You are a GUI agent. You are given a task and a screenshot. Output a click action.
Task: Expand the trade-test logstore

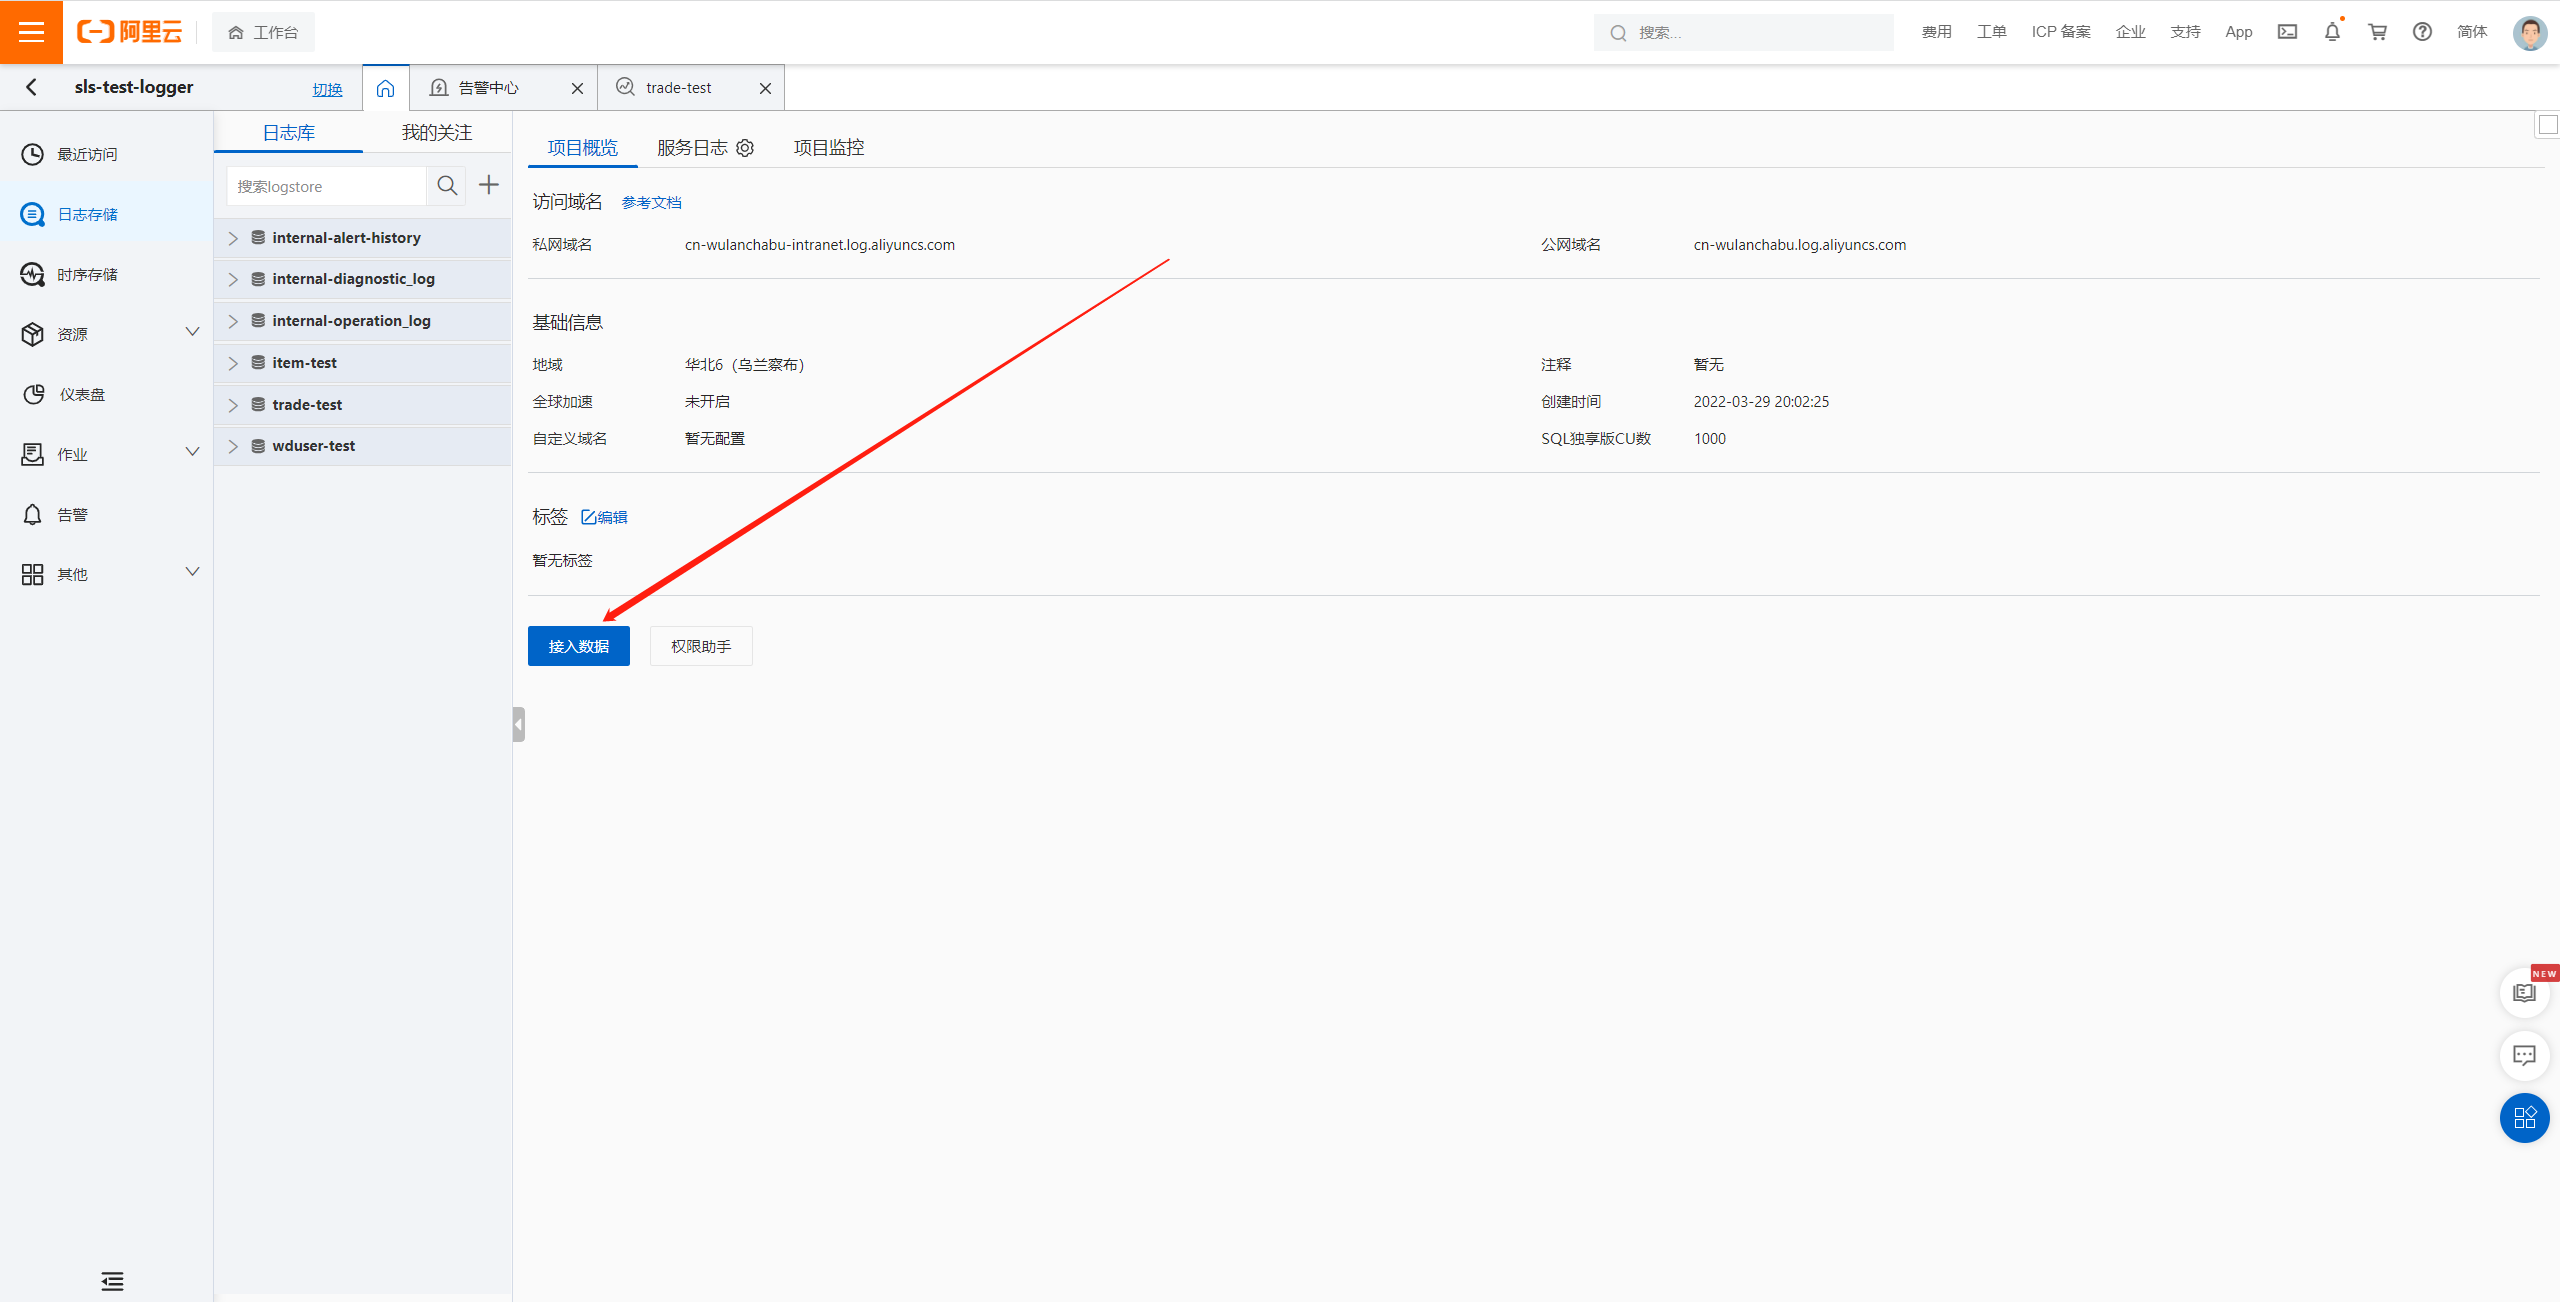tap(233, 405)
